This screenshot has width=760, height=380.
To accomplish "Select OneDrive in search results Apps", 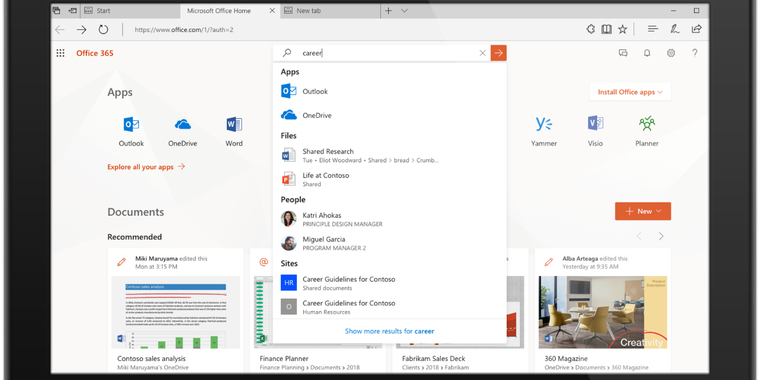I will click(390, 115).
